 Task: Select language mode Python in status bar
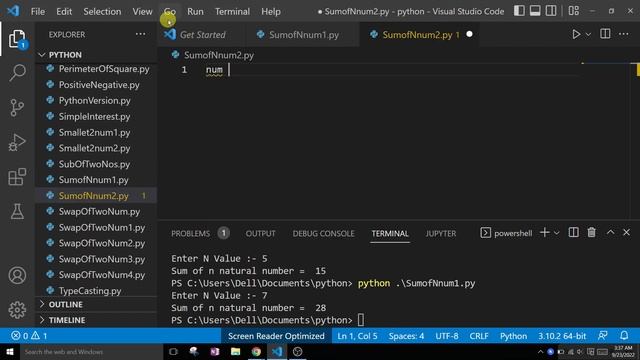tap(513, 336)
